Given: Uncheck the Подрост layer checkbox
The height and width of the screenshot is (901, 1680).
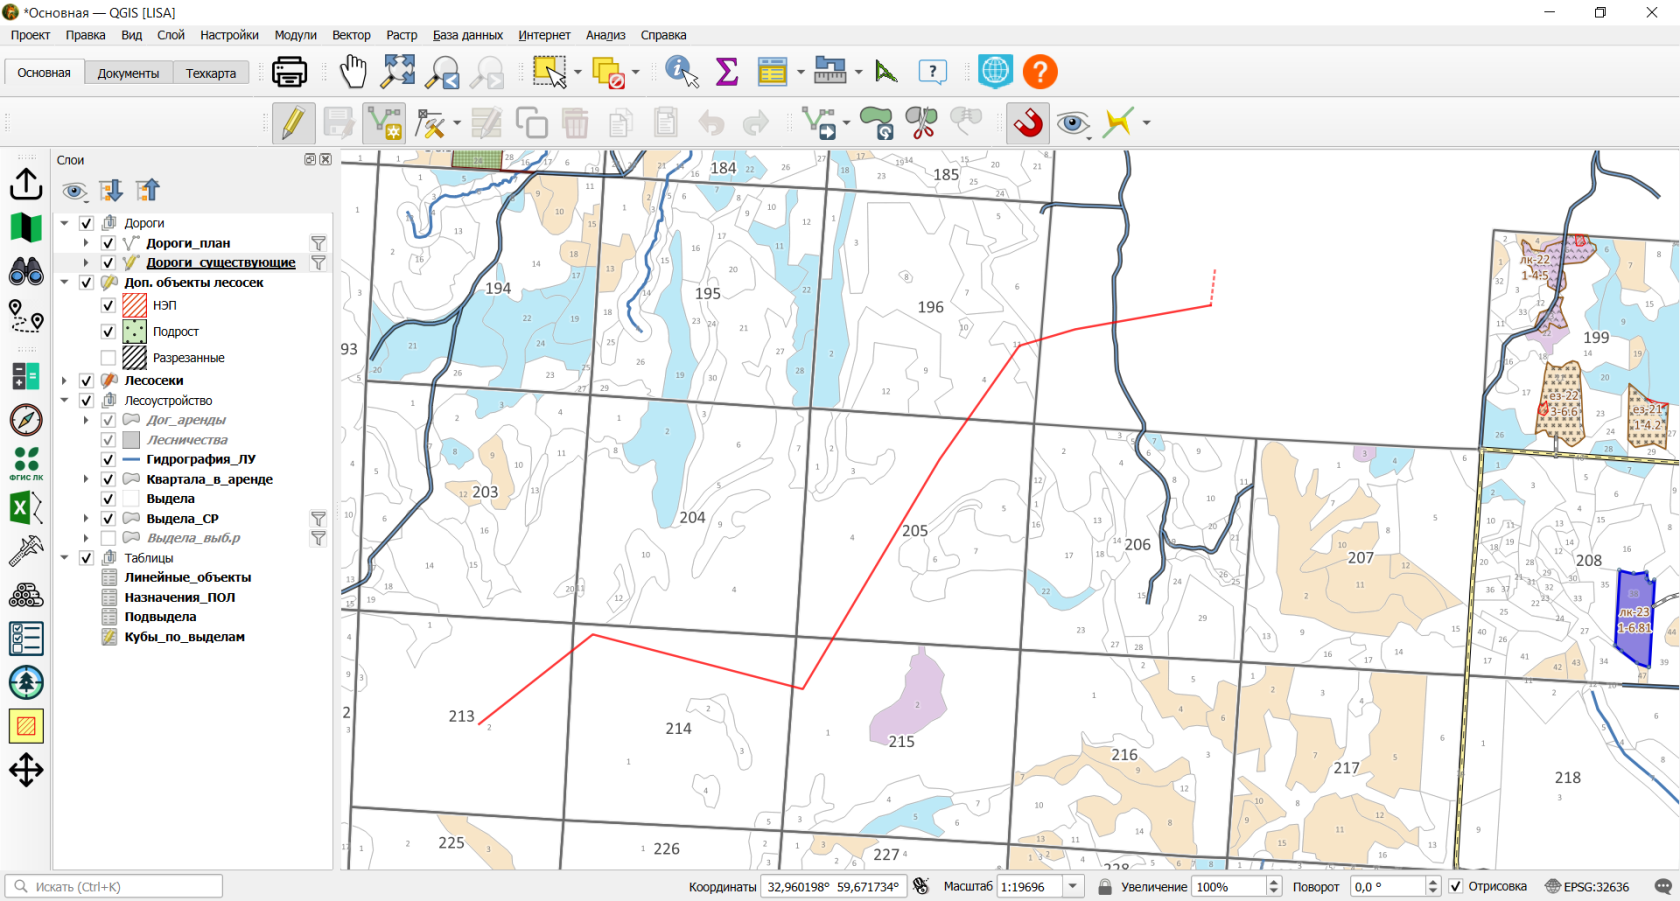Looking at the screenshot, I should 108,331.
